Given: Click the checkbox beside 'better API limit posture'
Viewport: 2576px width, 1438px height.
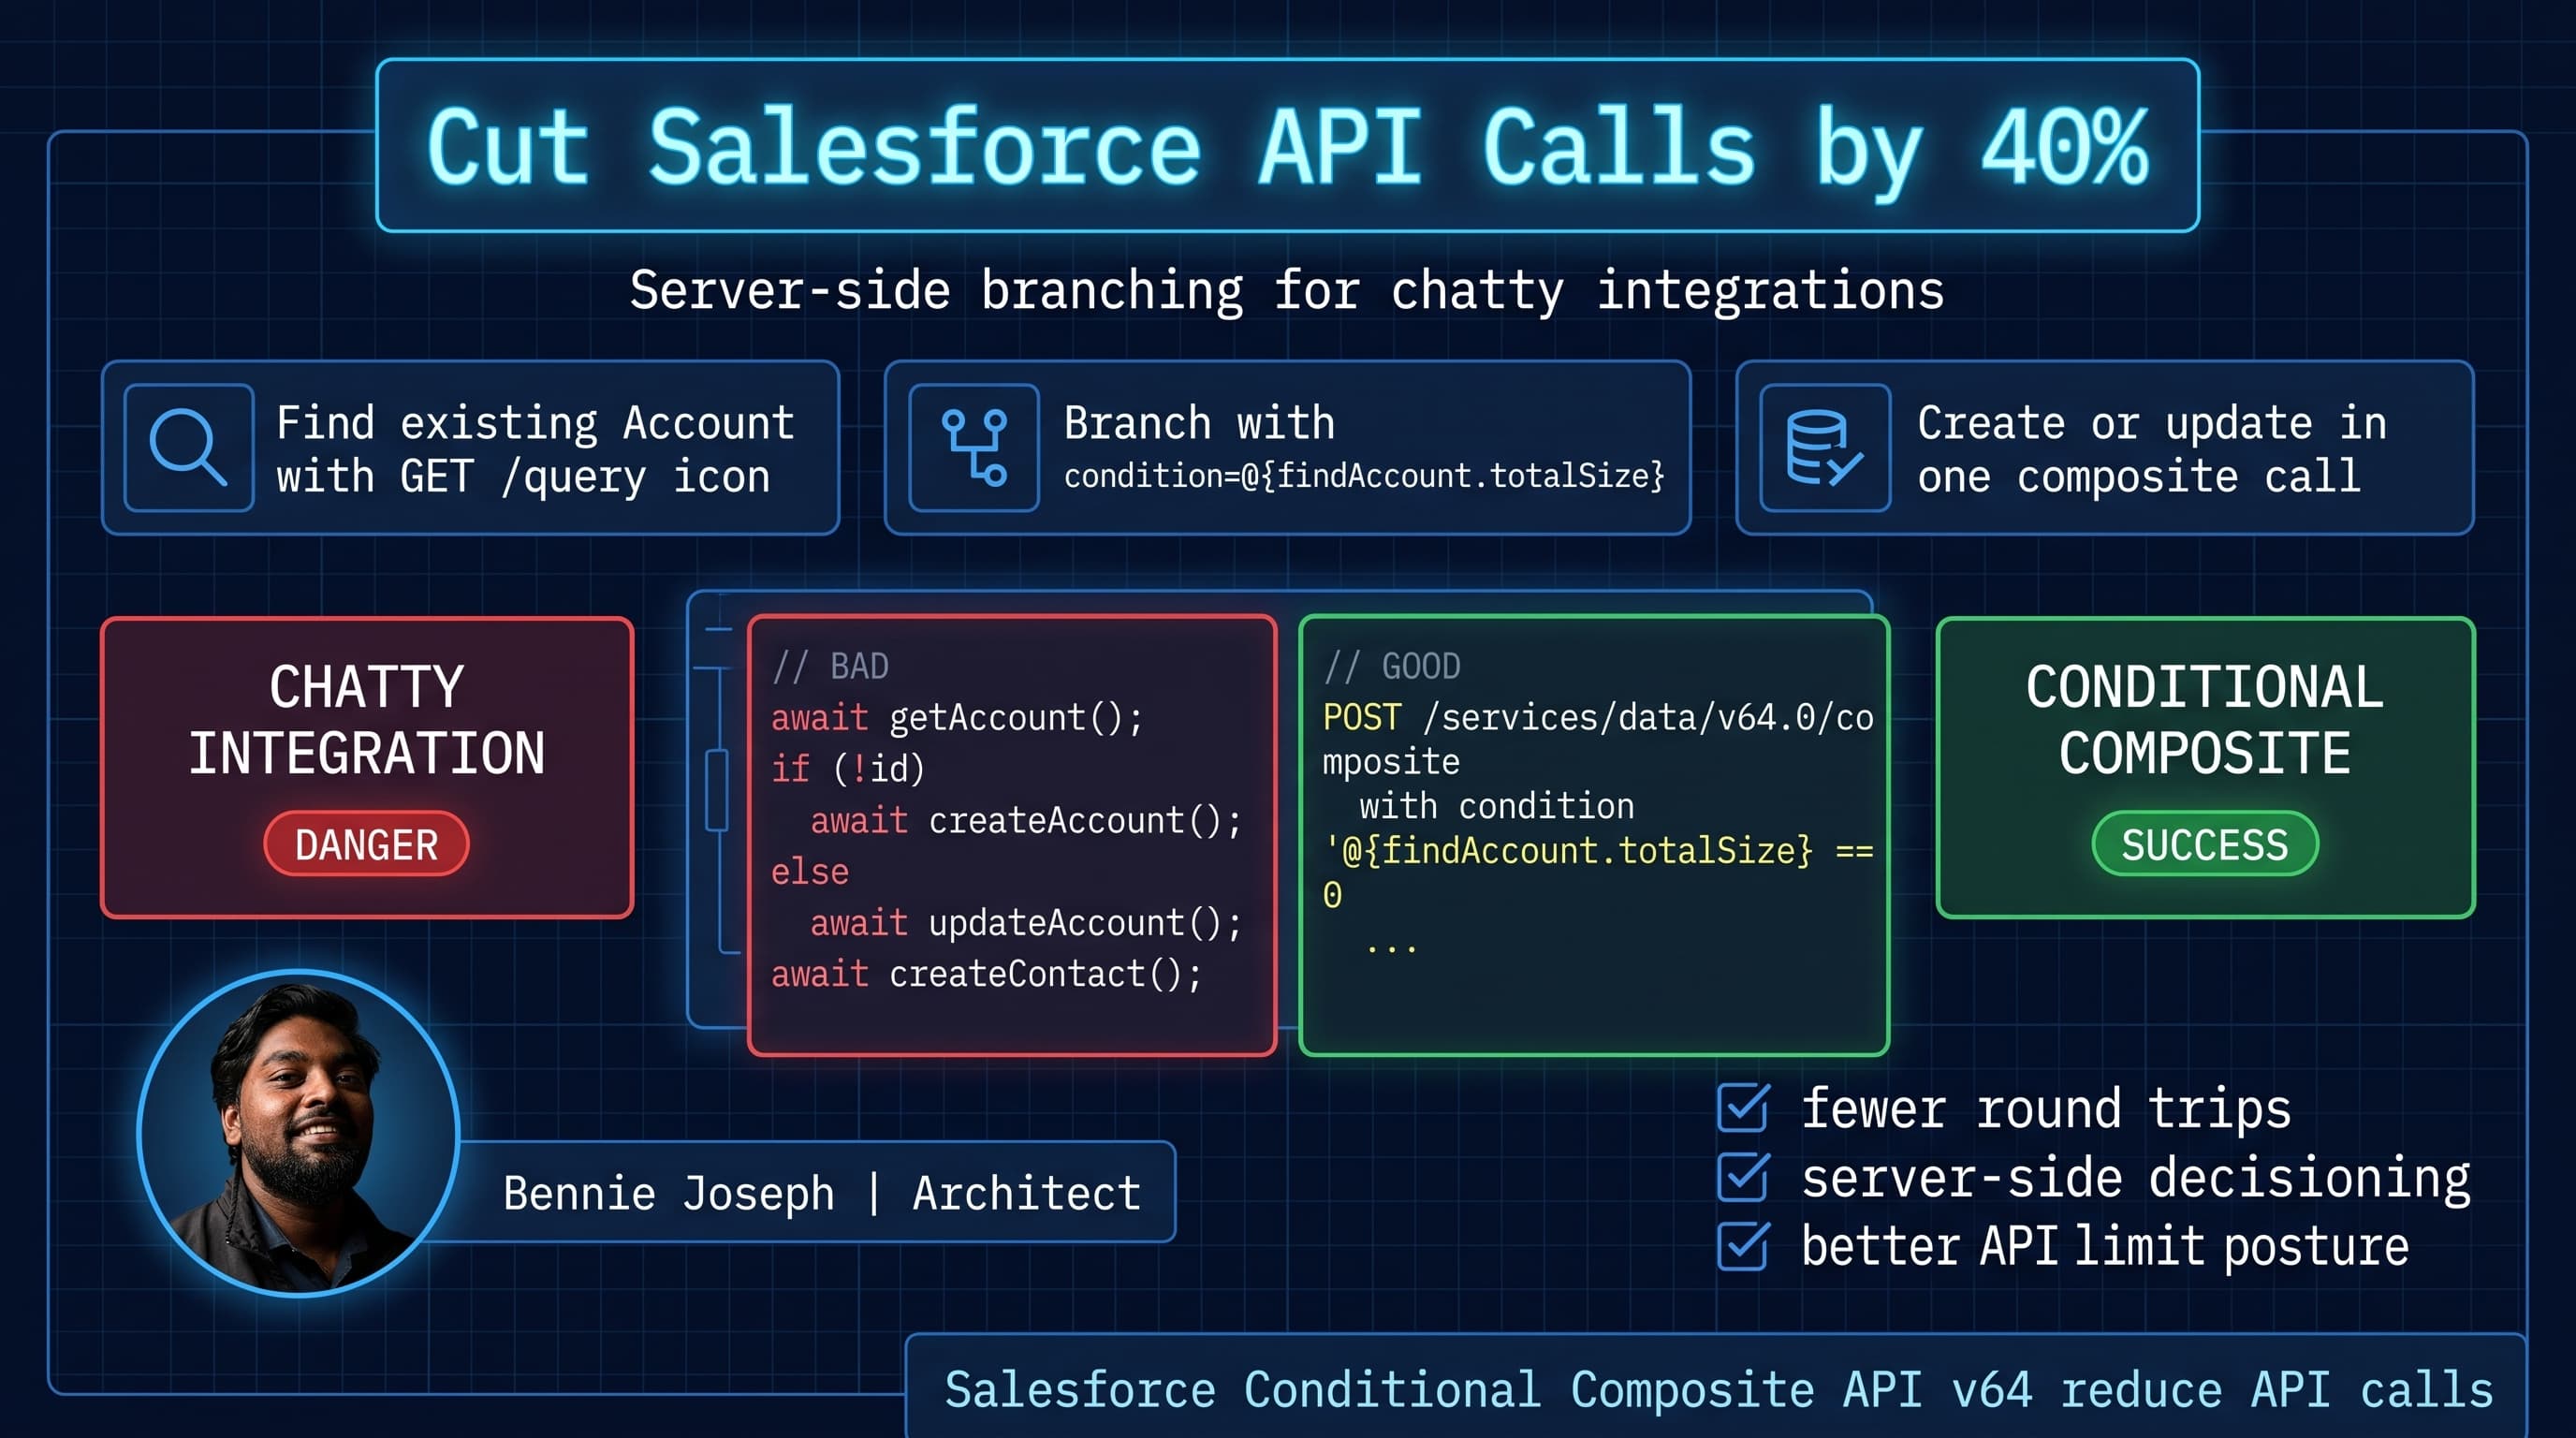Looking at the screenshot, I should click(1743, 1246).
